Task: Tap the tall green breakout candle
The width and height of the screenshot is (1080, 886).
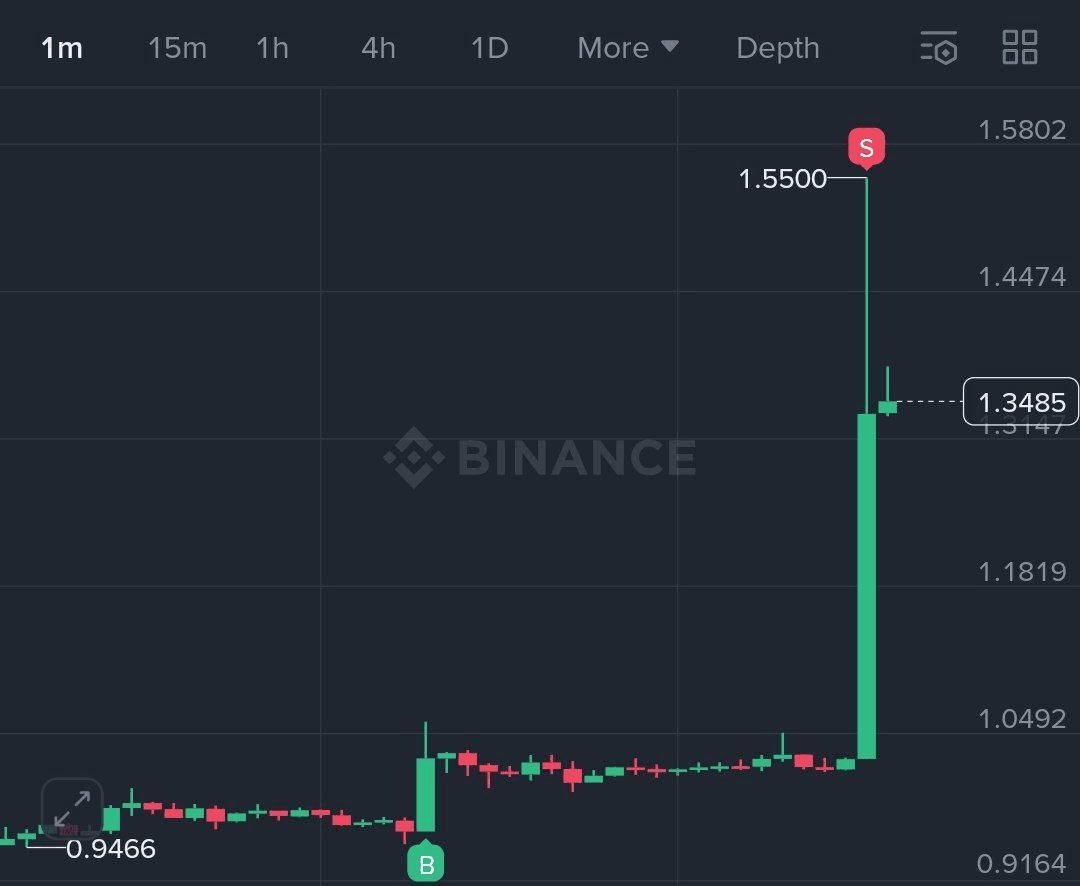Action: point(866,586)
